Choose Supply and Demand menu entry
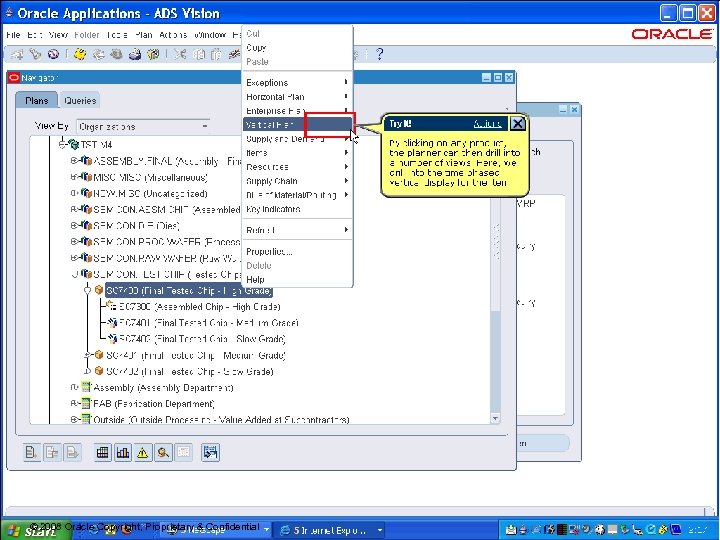720x540 pixels. 297,139
